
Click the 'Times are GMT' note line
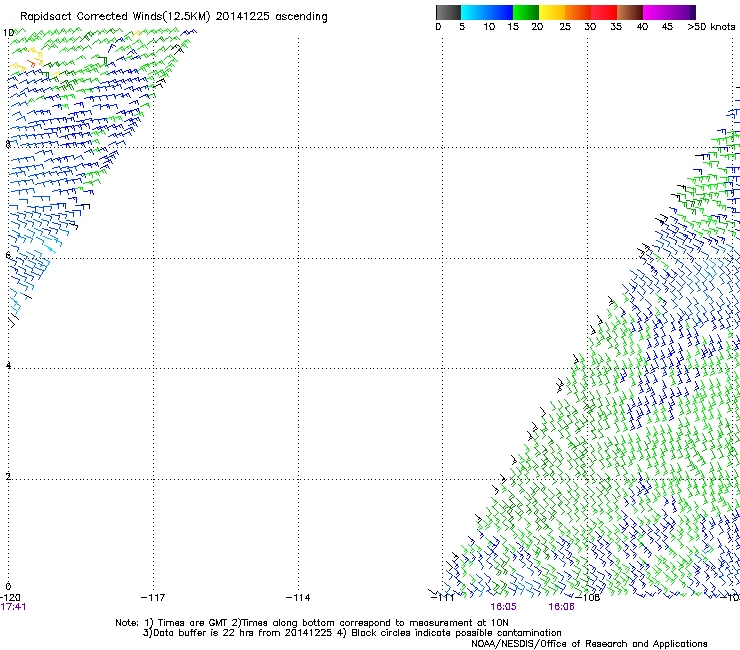click(312, 623)
